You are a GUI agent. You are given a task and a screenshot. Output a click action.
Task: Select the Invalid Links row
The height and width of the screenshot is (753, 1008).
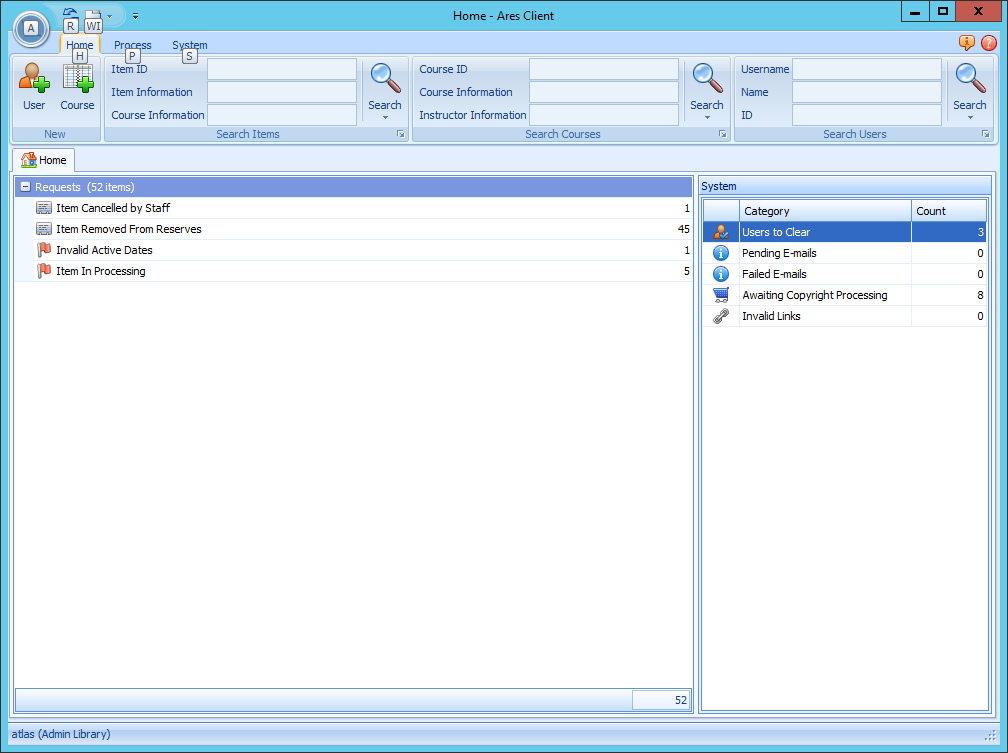(x=771, y=316)
